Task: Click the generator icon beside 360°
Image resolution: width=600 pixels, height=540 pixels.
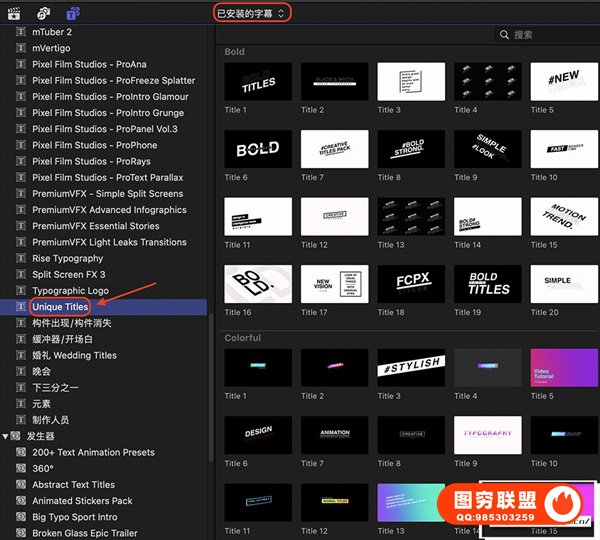Action: pos(22,468)
